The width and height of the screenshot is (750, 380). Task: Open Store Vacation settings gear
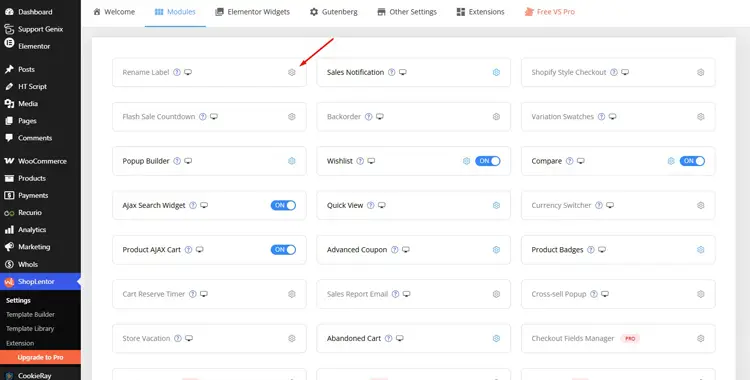tap(292, 338)
